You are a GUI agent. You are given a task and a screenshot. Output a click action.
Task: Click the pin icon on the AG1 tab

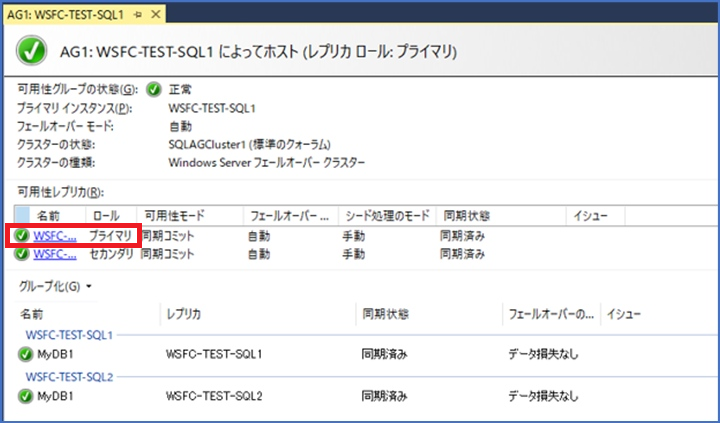click(x=137, y=15)
